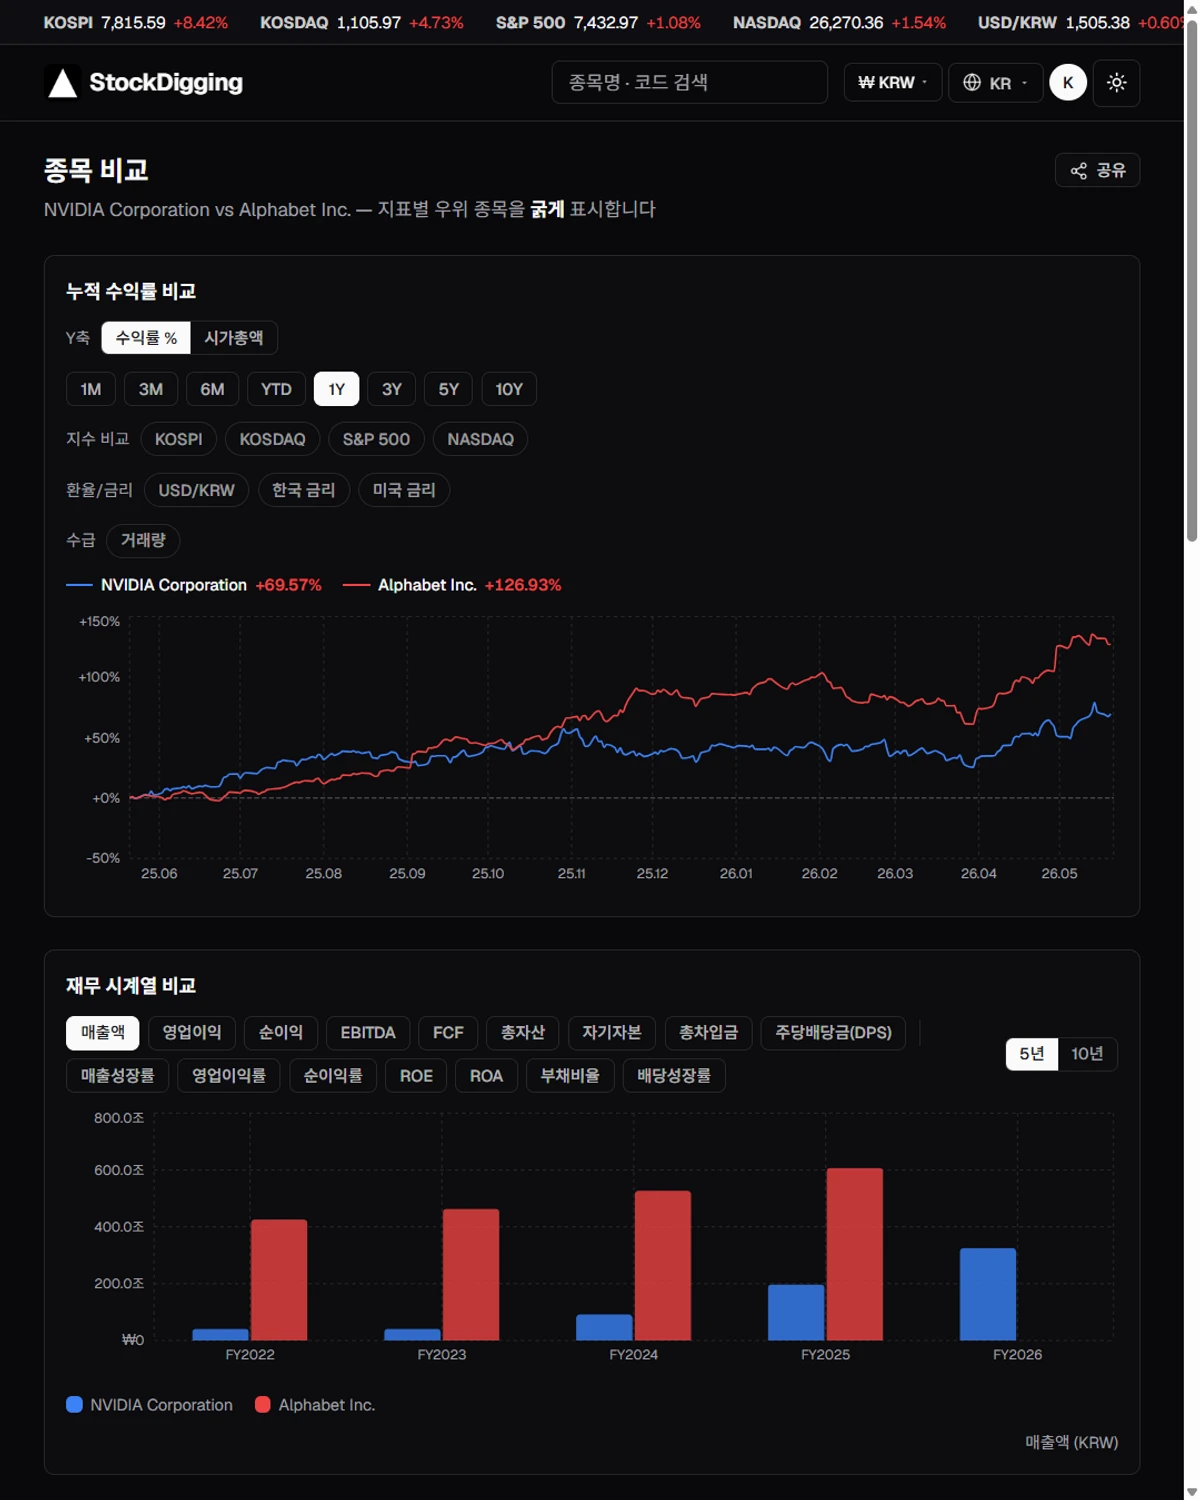This screenshot has height=1500, width=1200.
Task: Click the 26.05 x-axis label
Action: click(x=1059, y=874)
